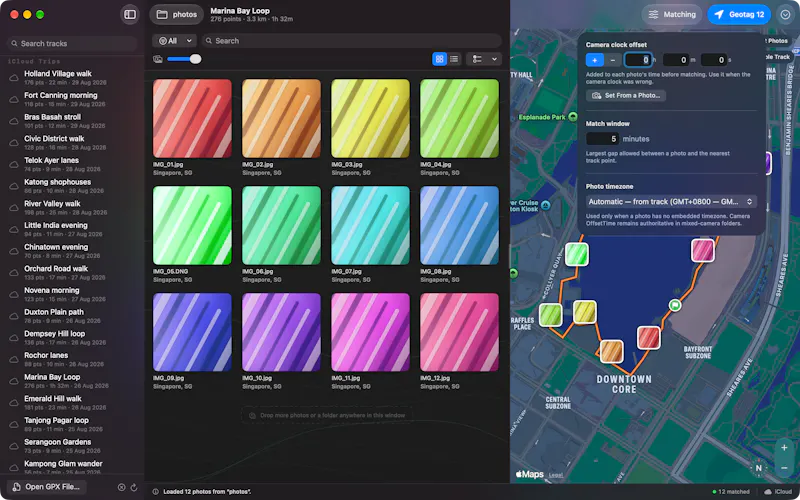Zoom in the map with plus
This screenshot has width=800, height=500.
point(784,448)
